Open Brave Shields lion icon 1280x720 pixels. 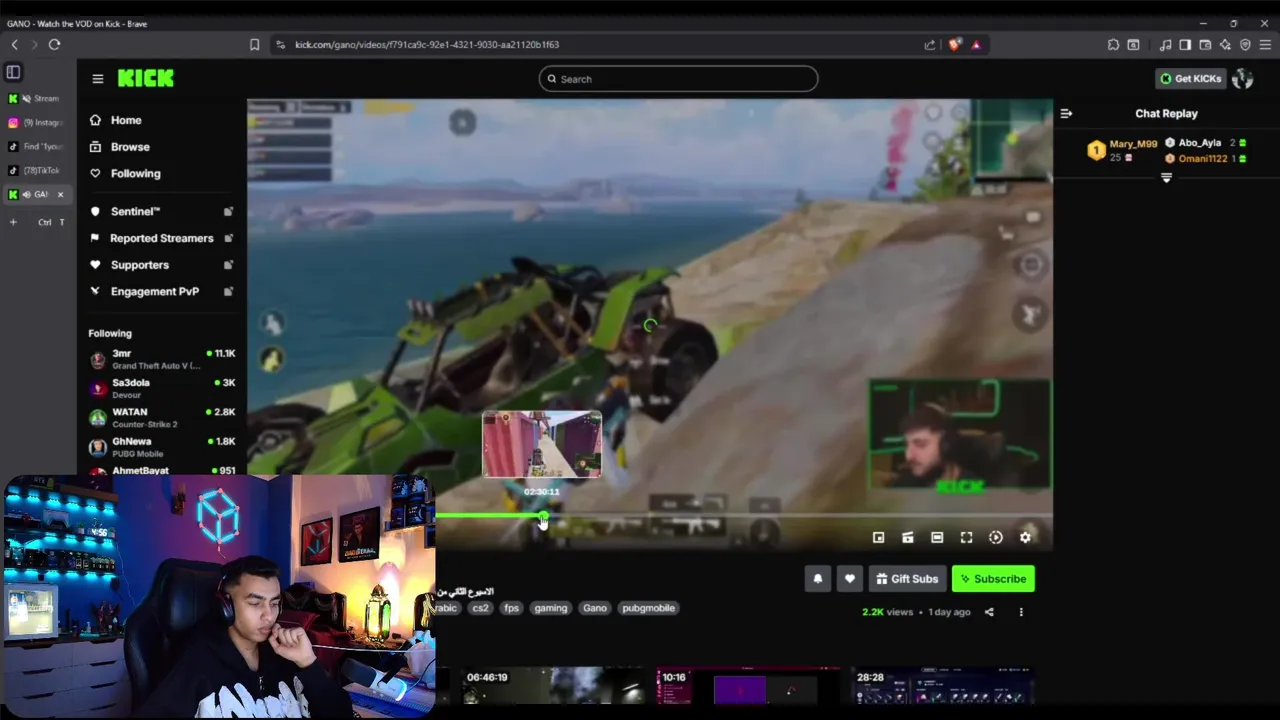coord(955,44)
